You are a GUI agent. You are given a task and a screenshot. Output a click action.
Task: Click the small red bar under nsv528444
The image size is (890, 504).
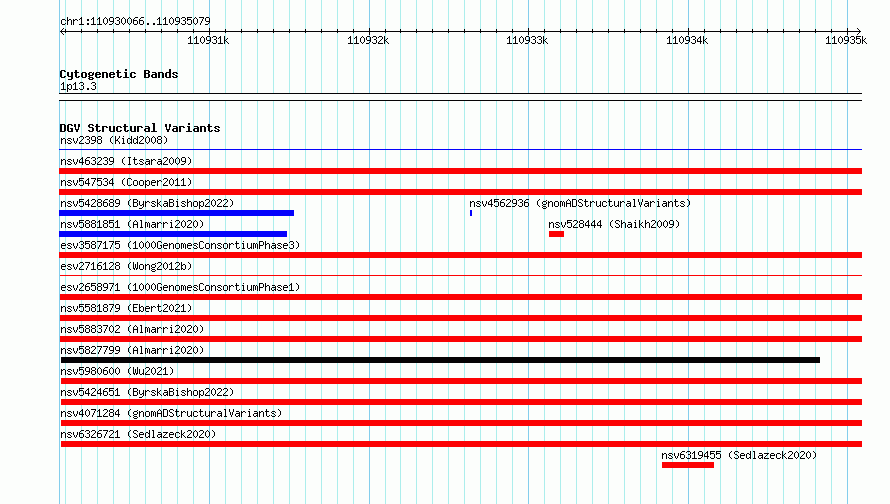click(556, 234)
